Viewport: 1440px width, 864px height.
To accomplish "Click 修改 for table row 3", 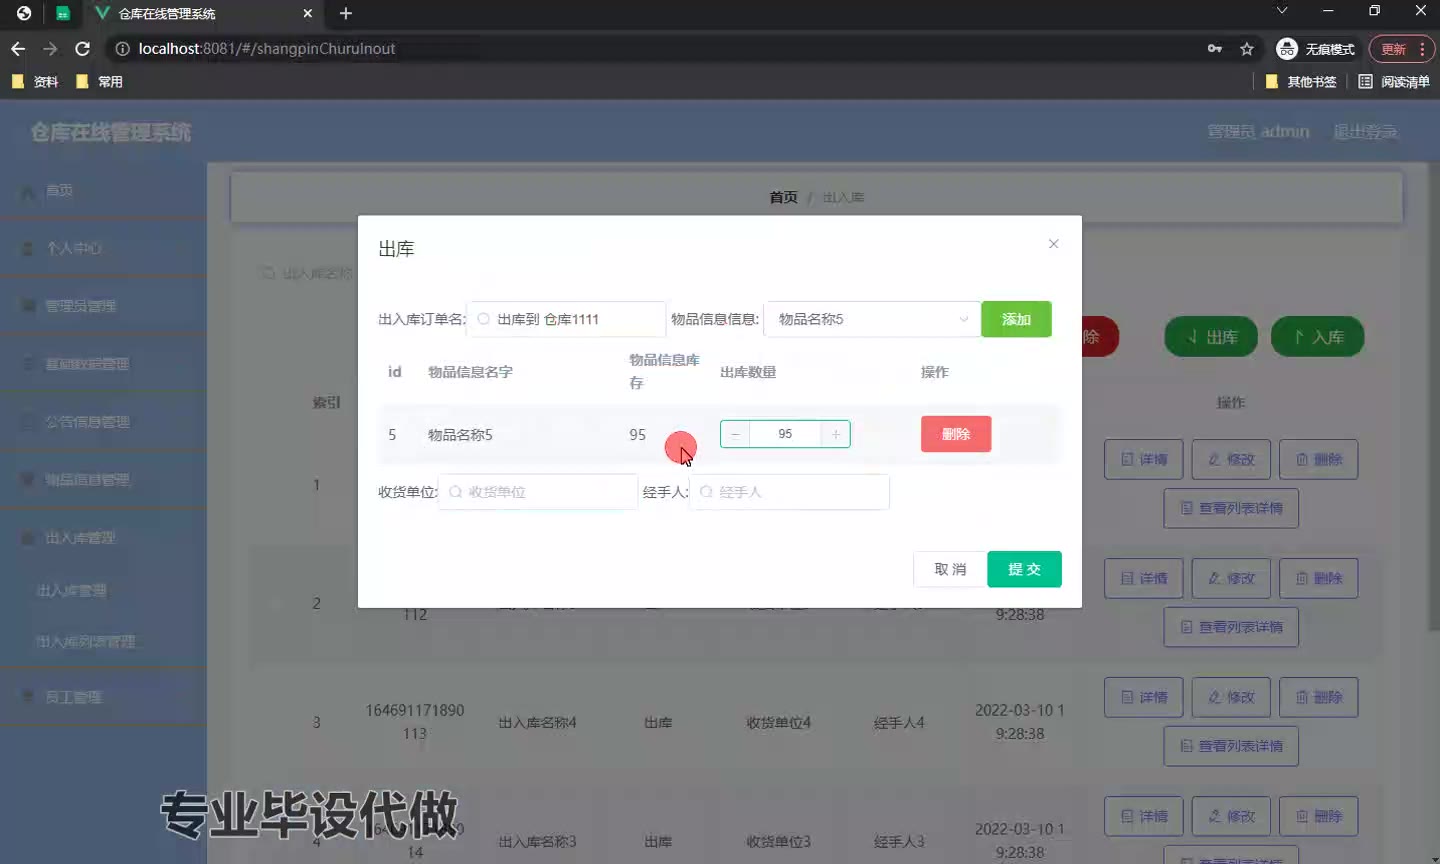I will coord(1231,697).
